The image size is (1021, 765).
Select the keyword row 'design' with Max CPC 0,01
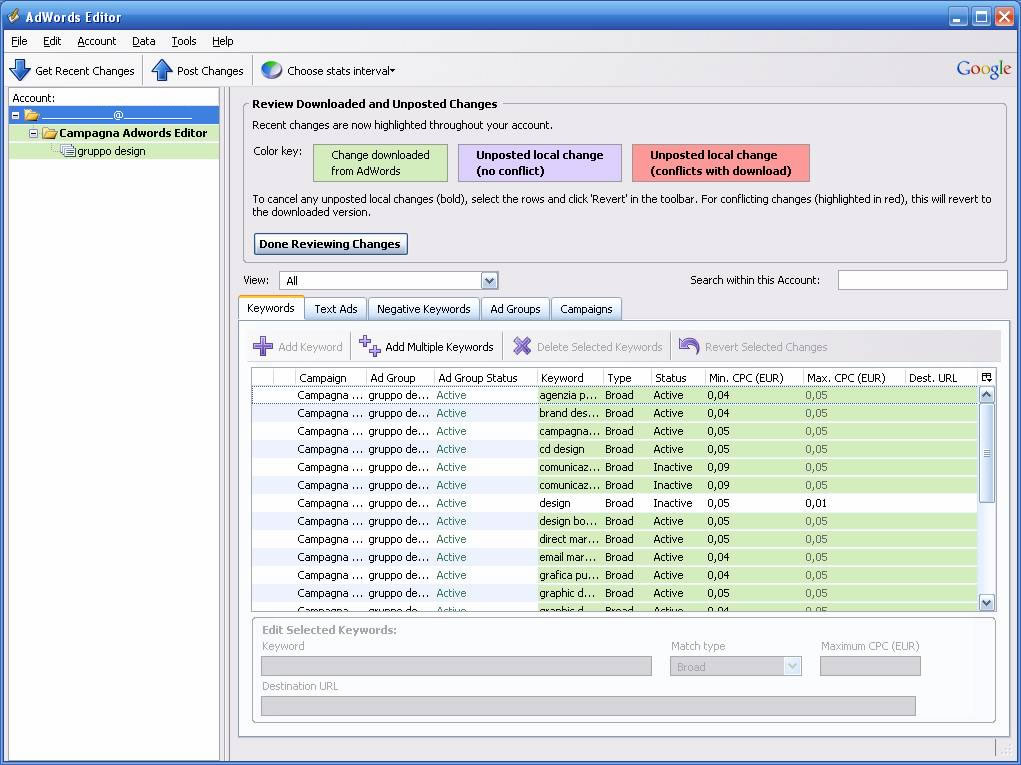pyautogui.click(x=615, y=503)
